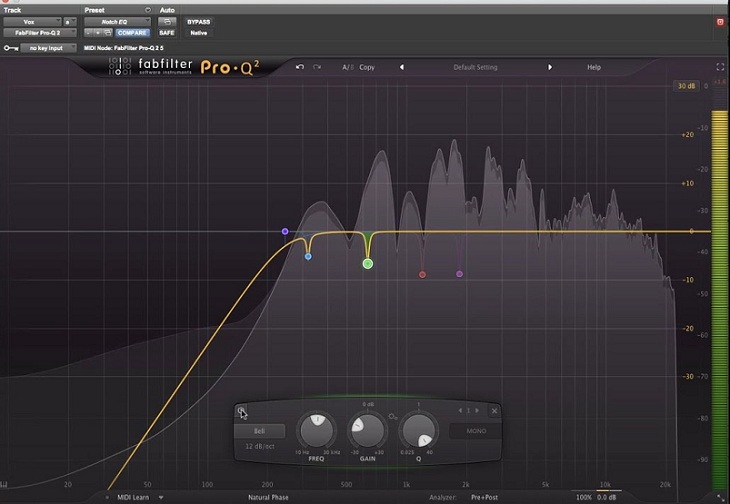Click the automation enable icon under Auto
This screenshot has width=730, height=504.
pyautogui.click(x=167, y=22)
